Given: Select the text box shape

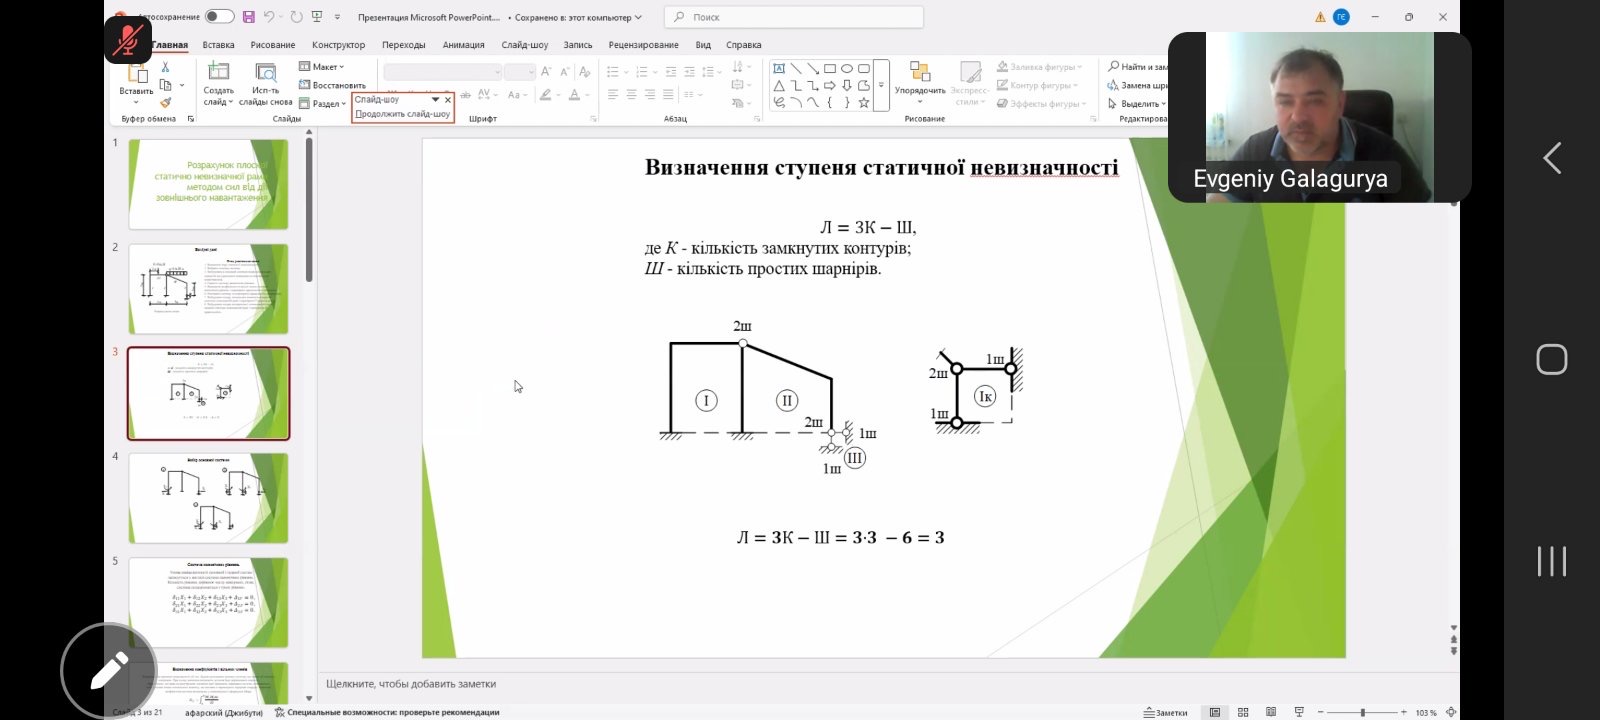Looking at the screenshot, I should tap(779, 68).
